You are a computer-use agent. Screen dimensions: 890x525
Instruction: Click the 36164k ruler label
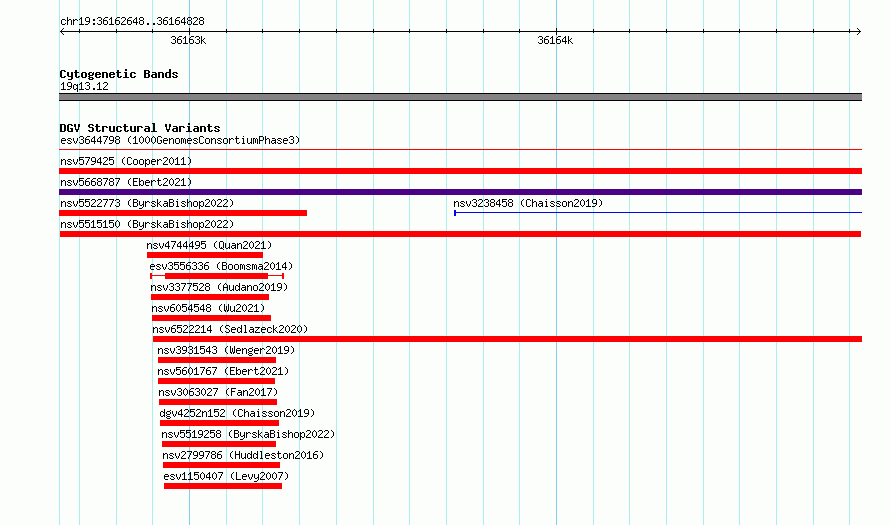point(555,40)
